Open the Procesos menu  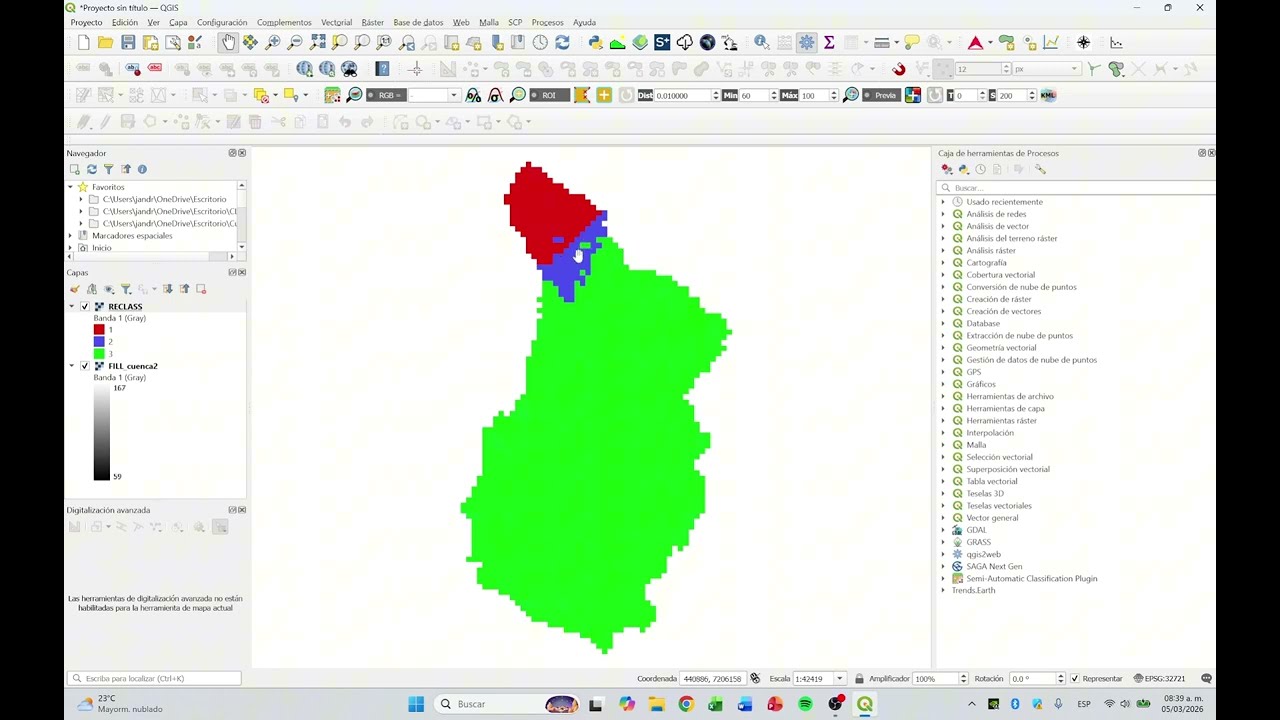point(547,22)
